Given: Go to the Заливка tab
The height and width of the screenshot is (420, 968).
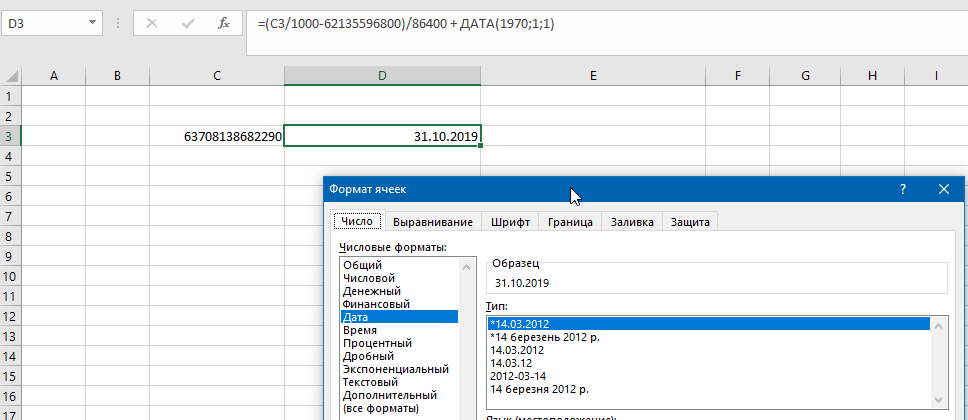Looking at the screenshot, I should 631,222.
